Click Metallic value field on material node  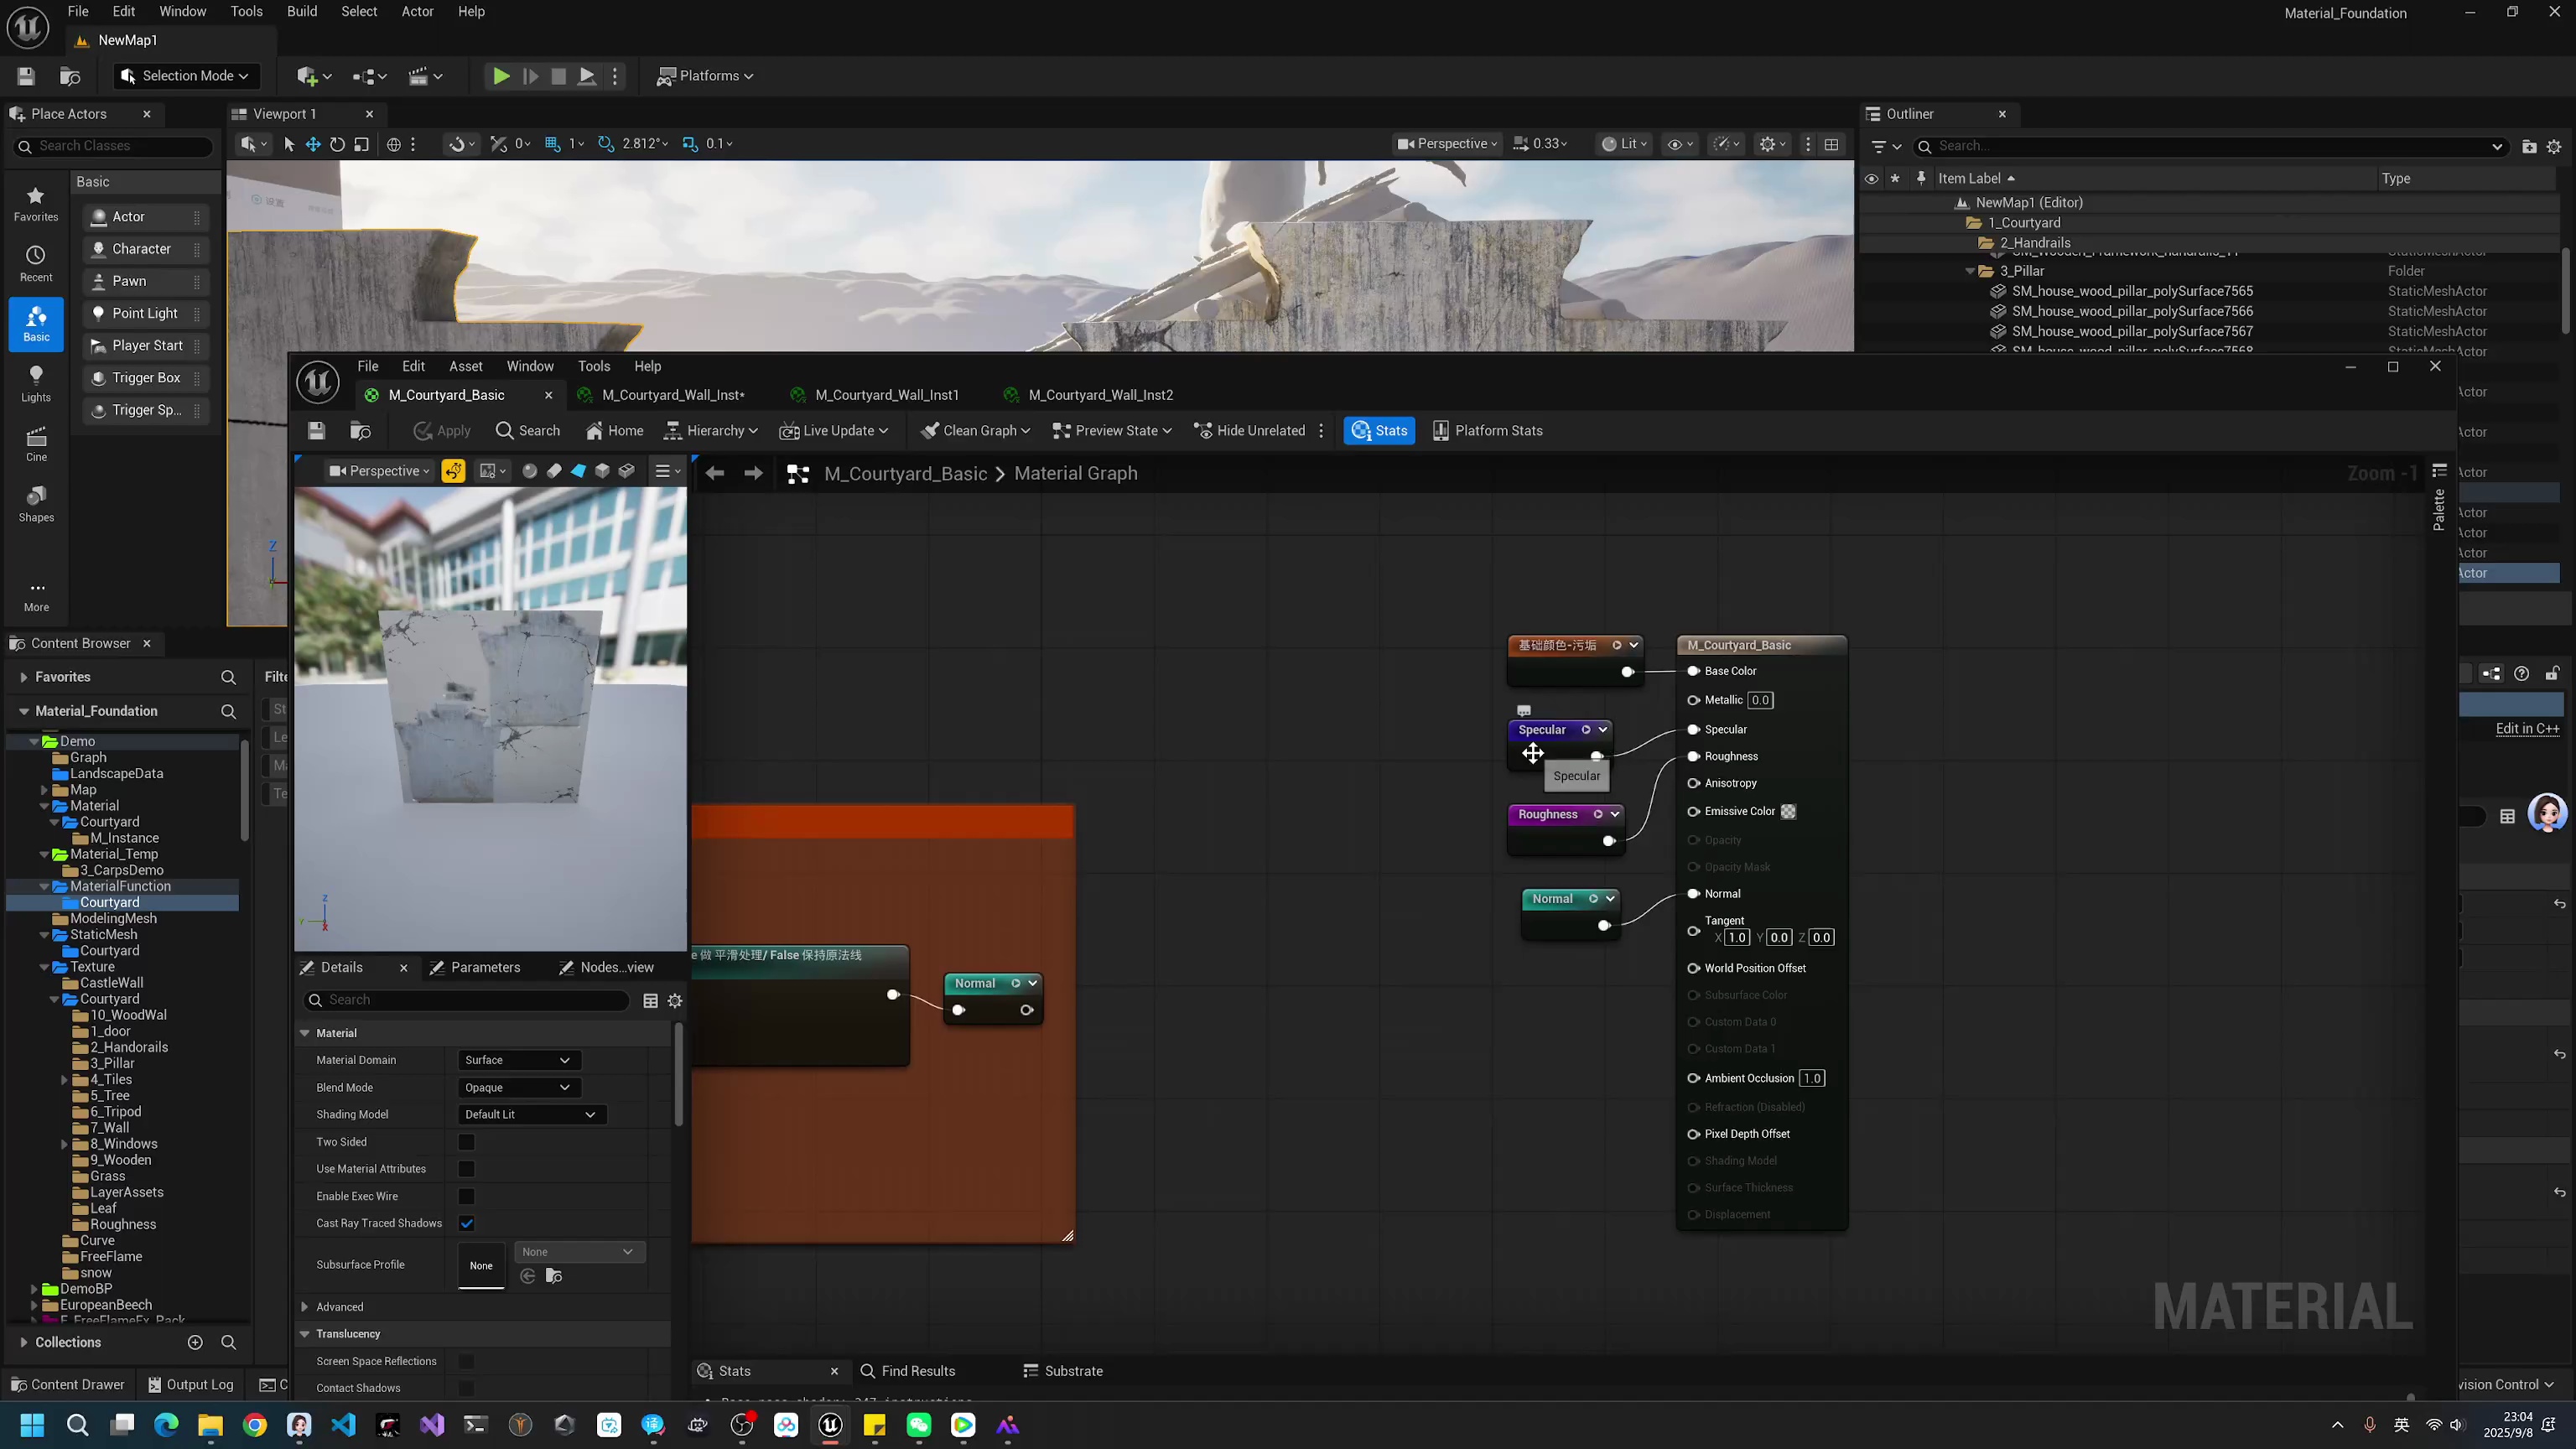[x=1761, y=700]
